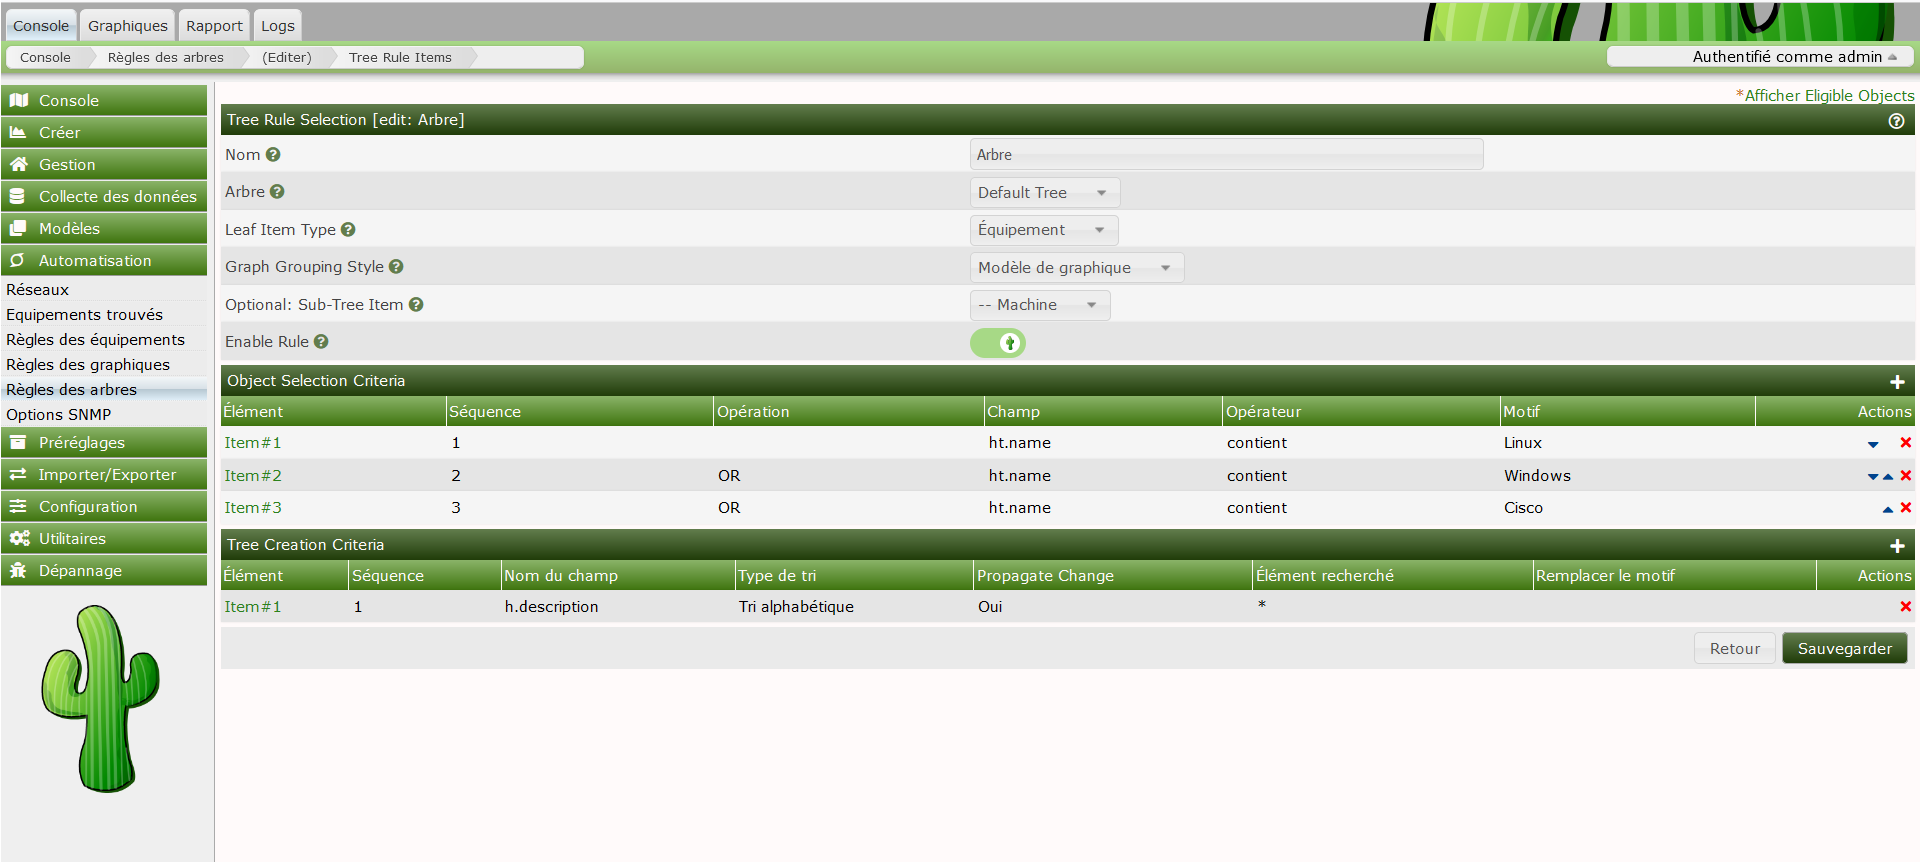Toggle the Enable Rule switch
1920x862 pixels.
click(x=997, y=343)
